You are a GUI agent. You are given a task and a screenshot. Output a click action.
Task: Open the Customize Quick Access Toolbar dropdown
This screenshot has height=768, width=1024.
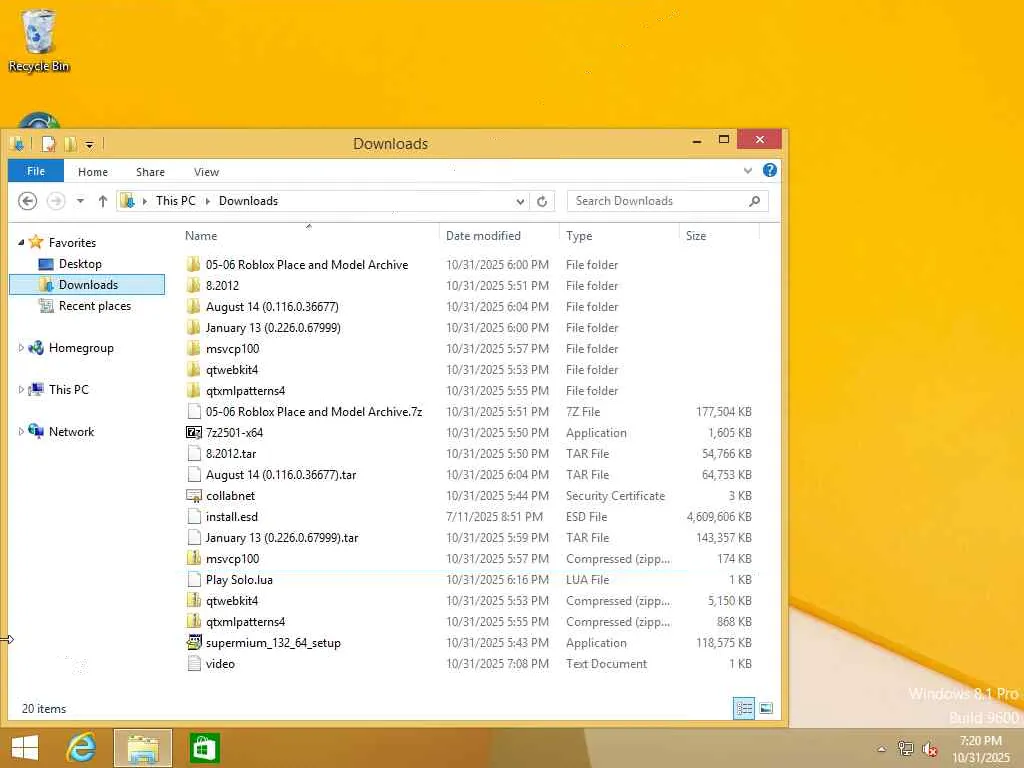pos(89,144)
